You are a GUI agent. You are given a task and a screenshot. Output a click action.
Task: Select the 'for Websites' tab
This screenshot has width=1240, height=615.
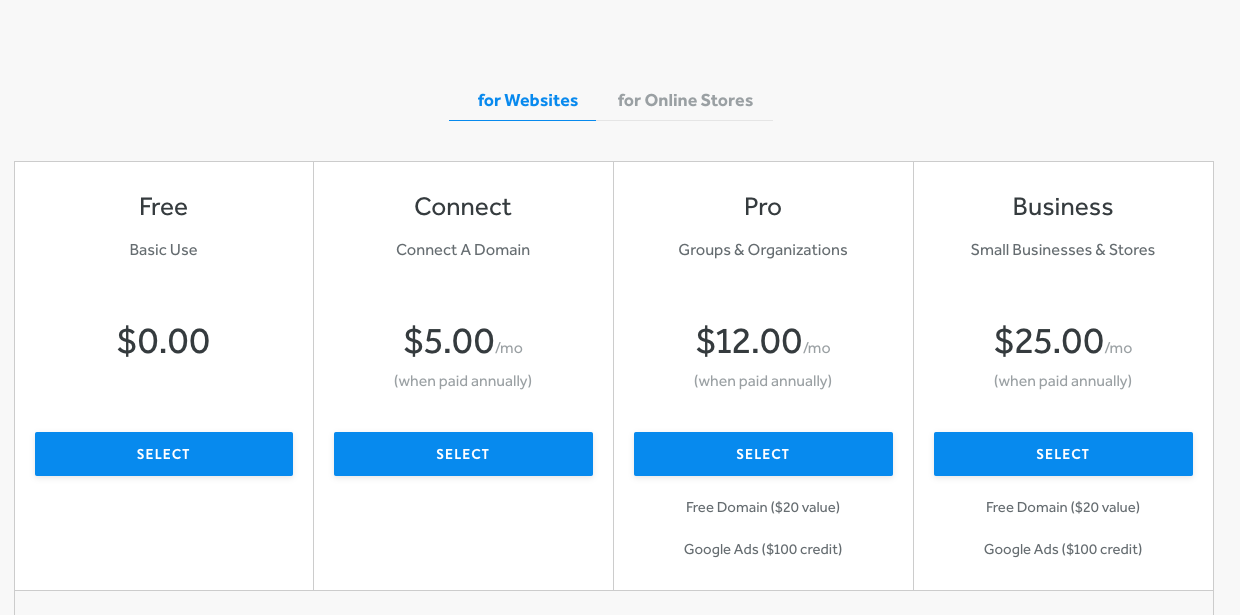coord(527,100)
